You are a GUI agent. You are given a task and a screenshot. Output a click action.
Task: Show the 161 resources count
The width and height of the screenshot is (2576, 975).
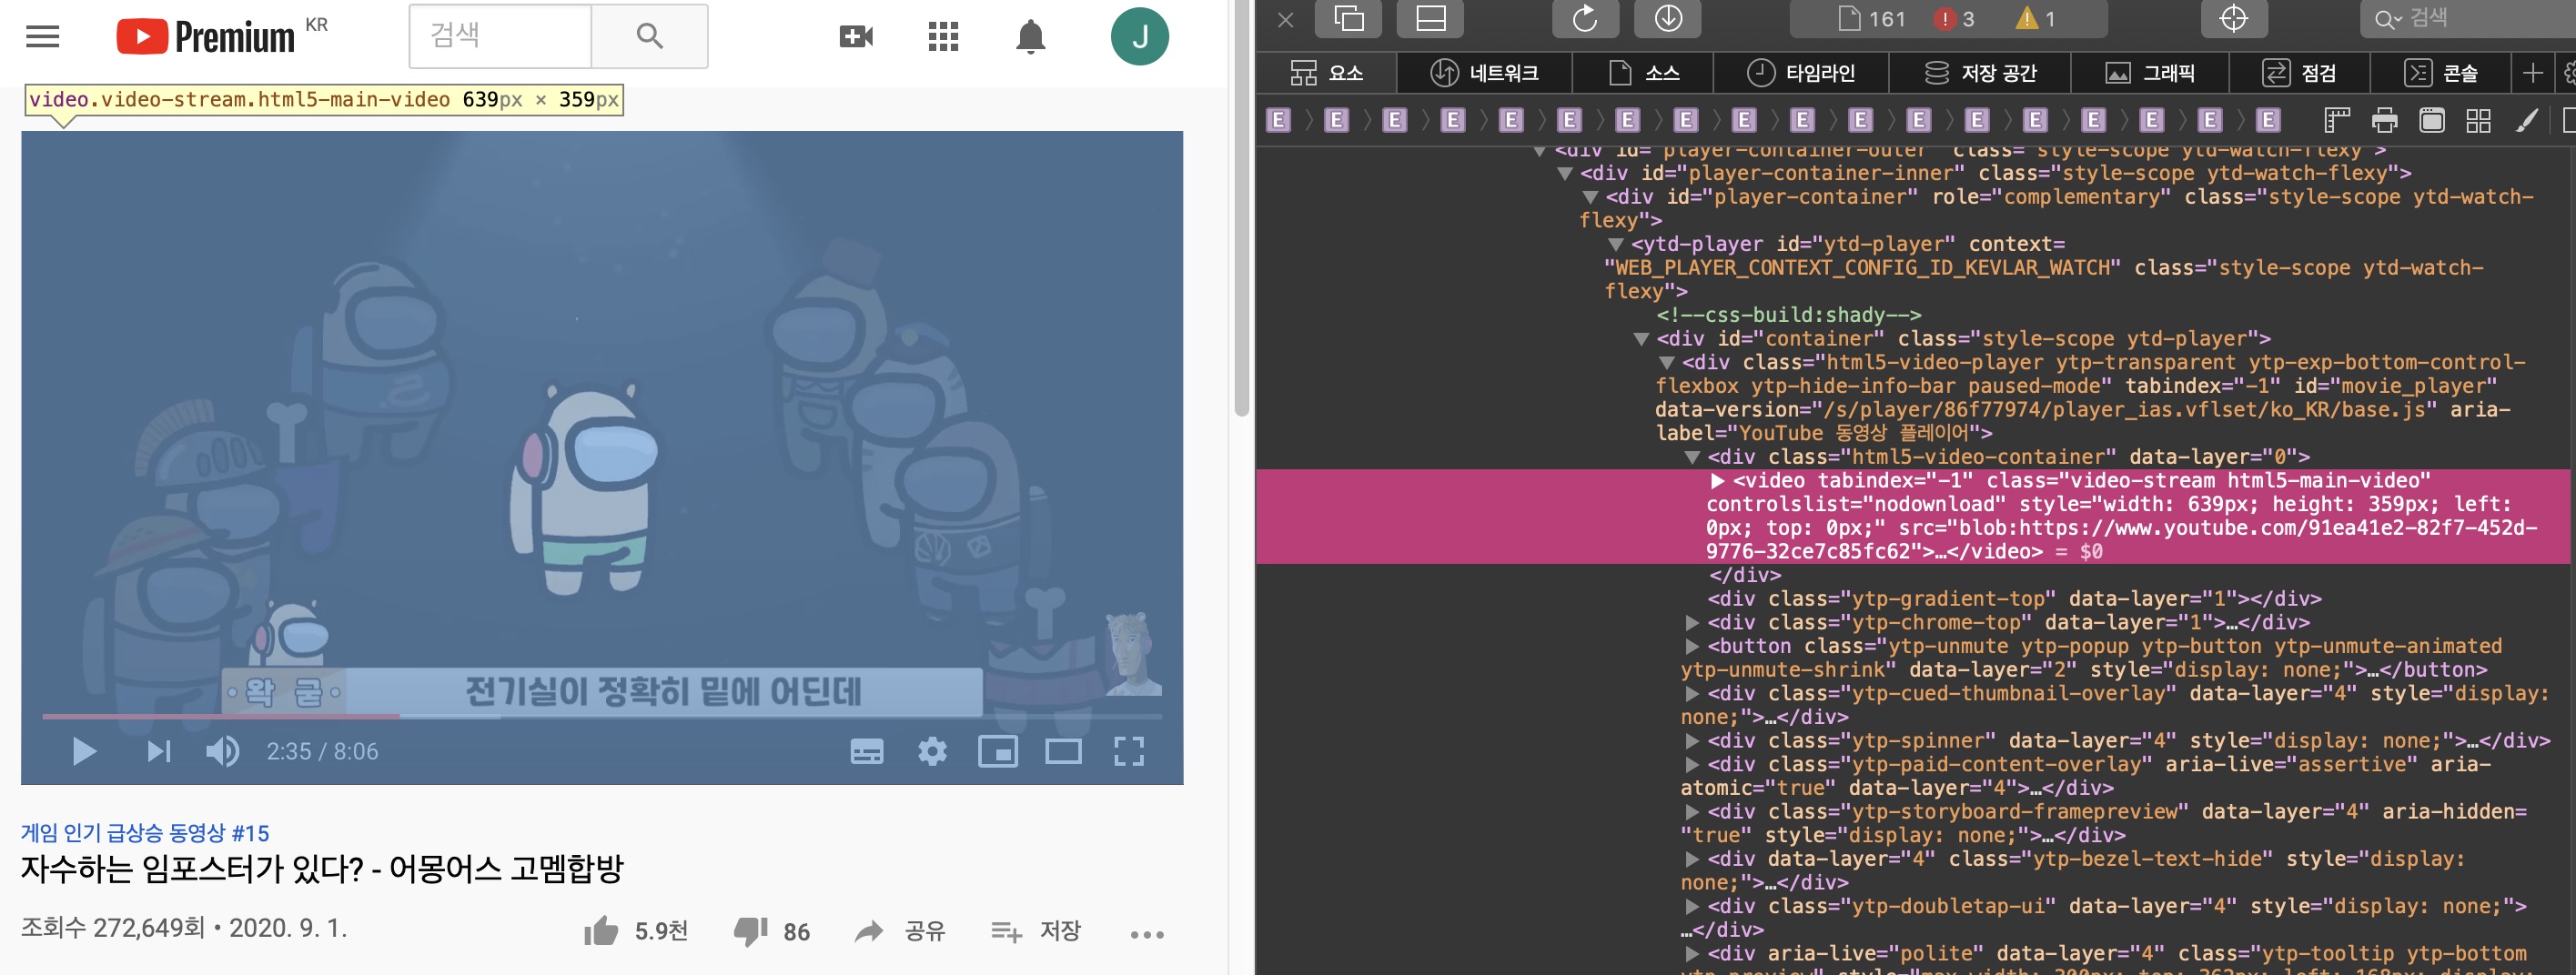tap(1873, 19)
